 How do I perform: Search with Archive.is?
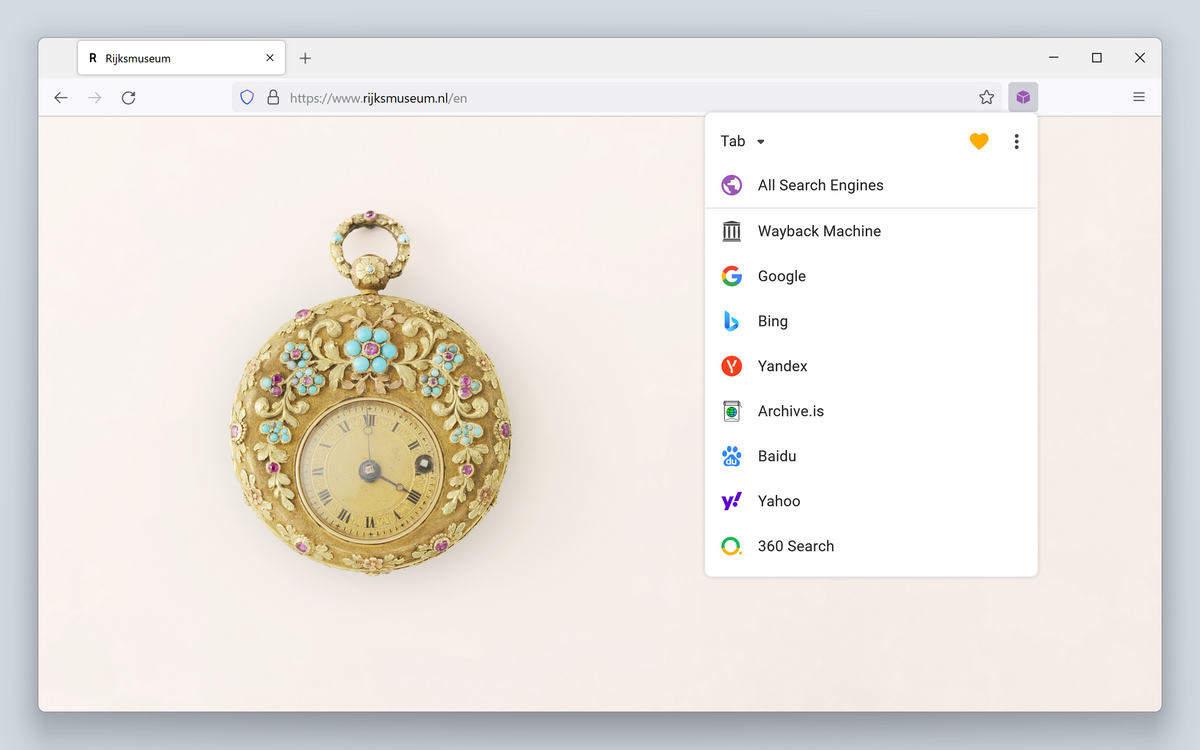click(x=871, y=411)
